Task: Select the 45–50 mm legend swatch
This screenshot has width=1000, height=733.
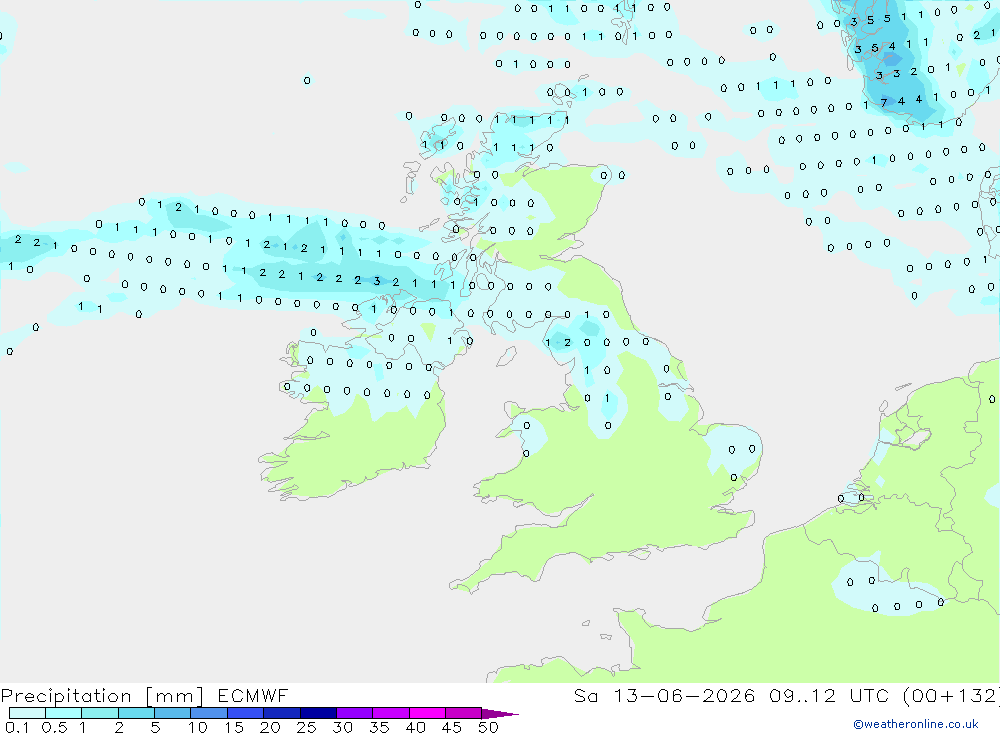Action: [x=463, y=713]
